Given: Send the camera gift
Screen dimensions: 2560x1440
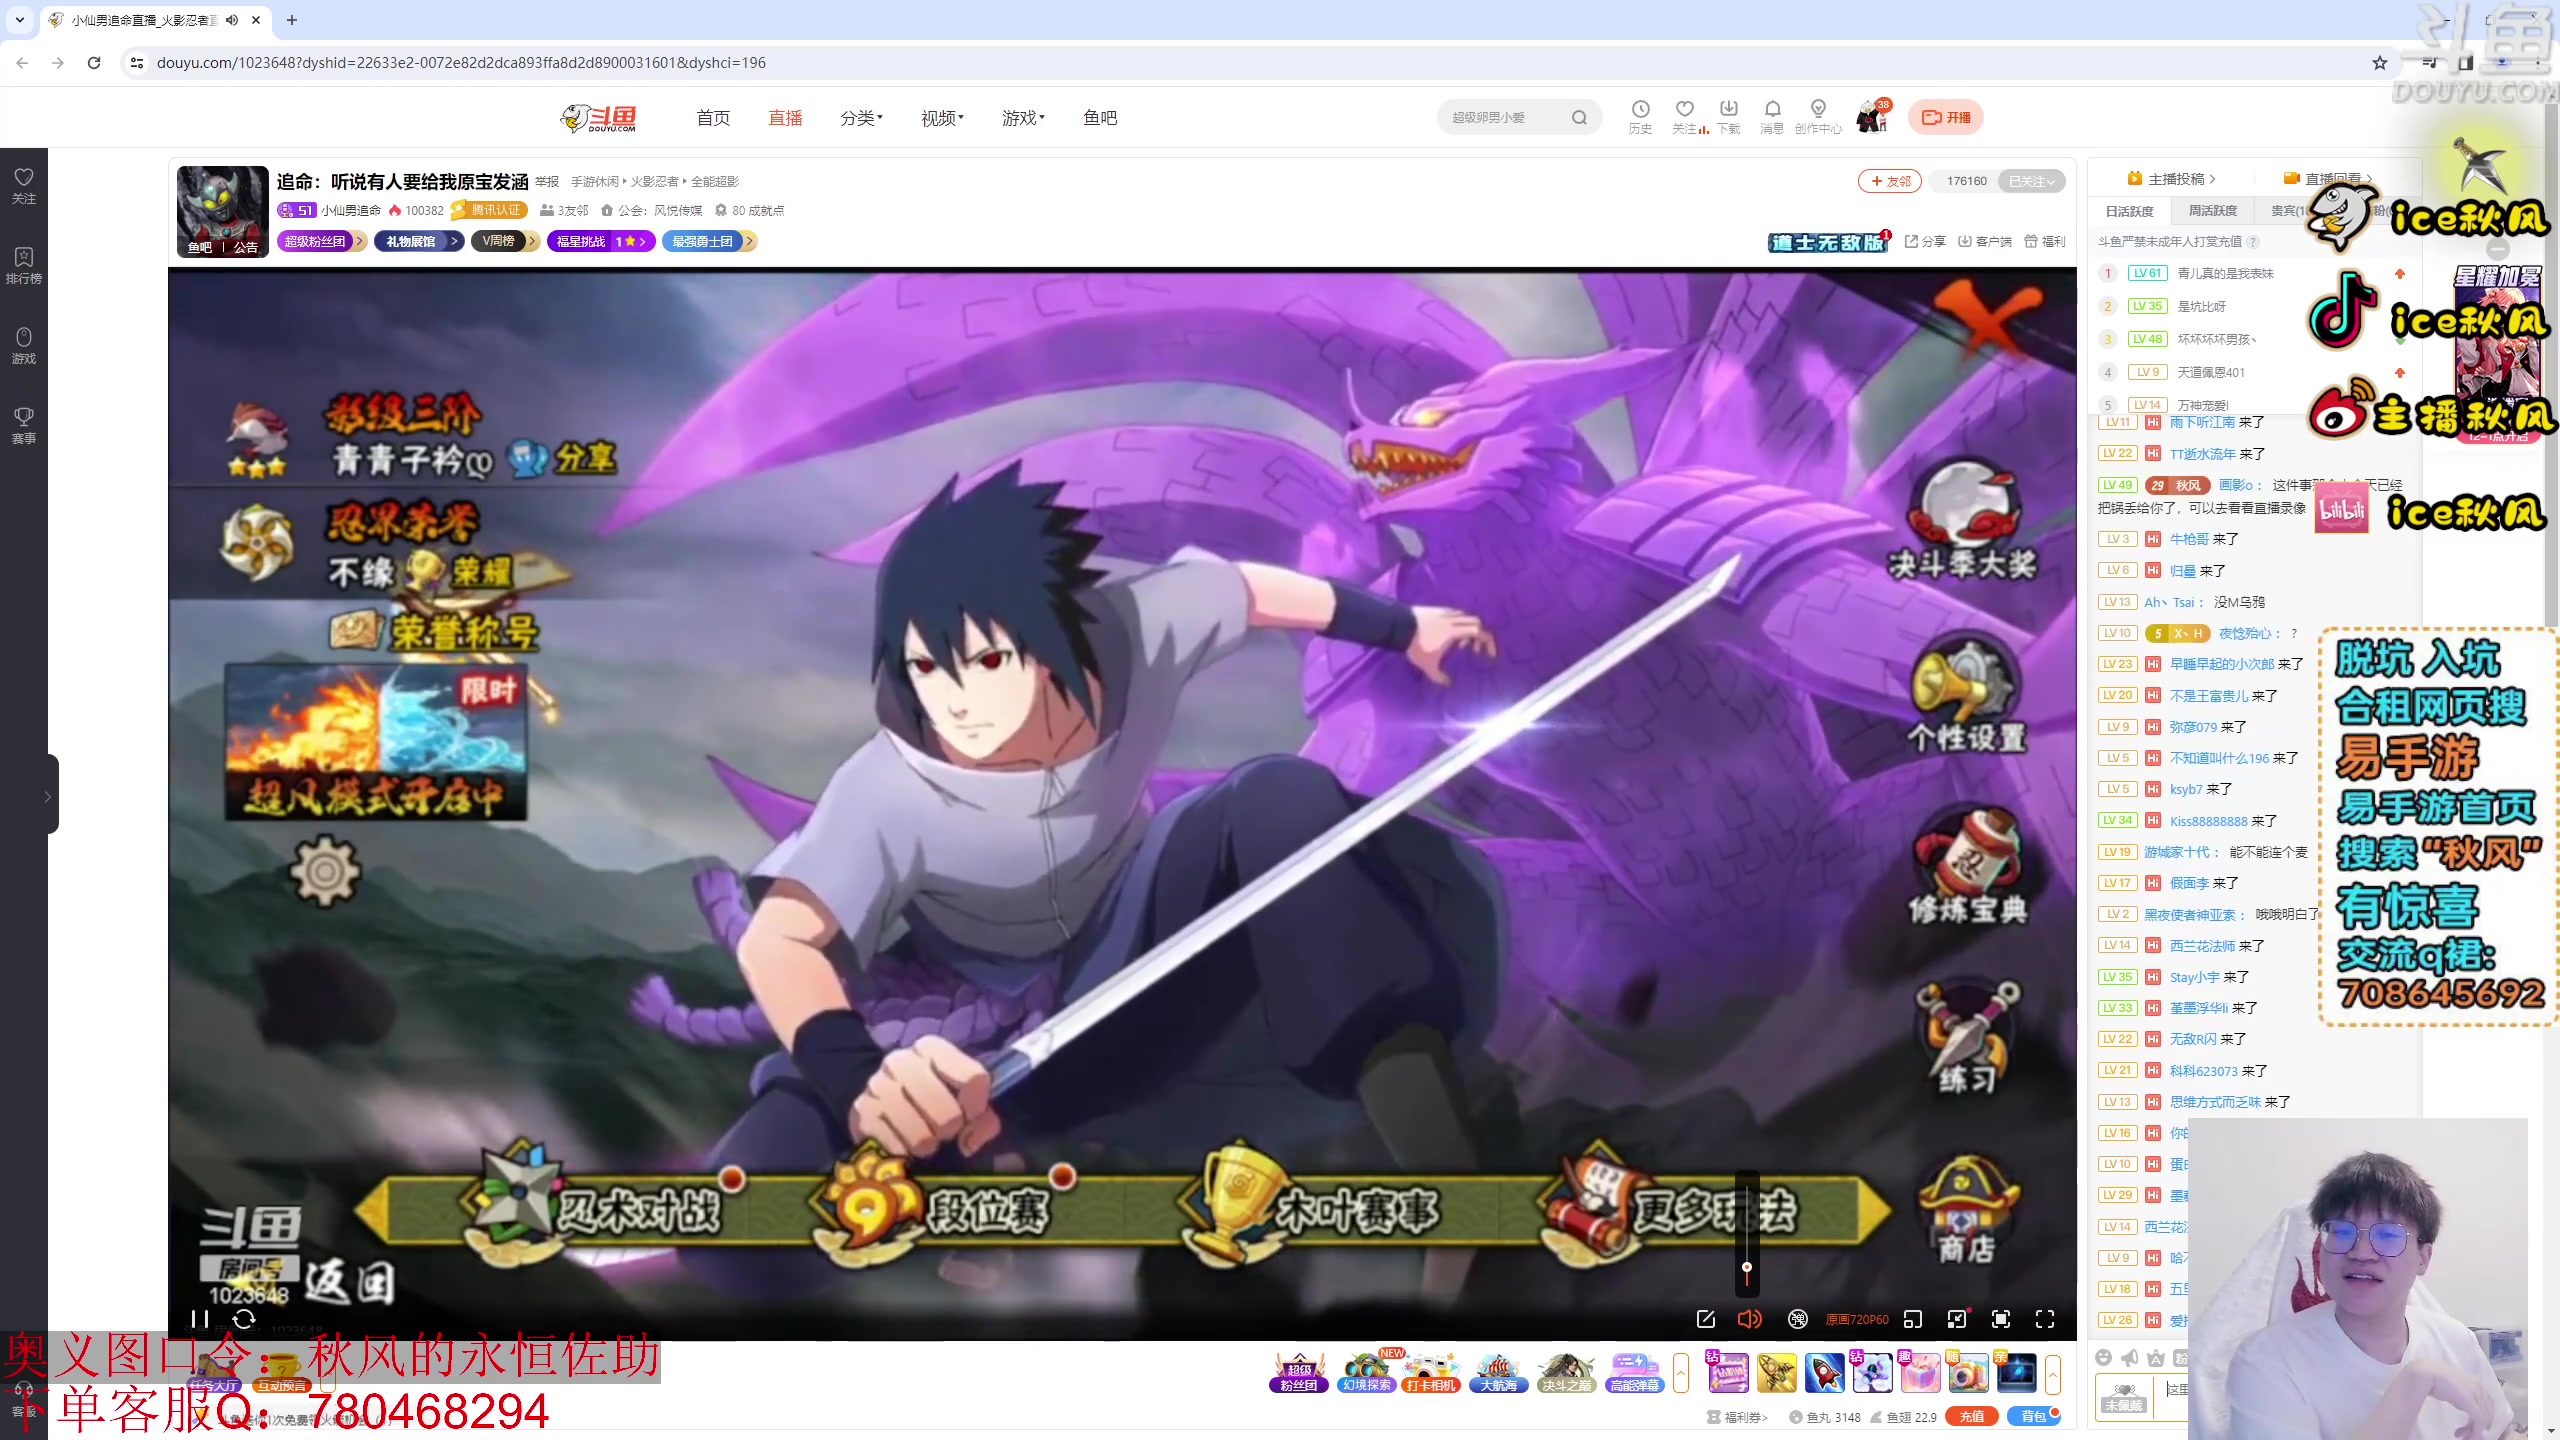Looking at the screenshot, I should [1967, 1373].
